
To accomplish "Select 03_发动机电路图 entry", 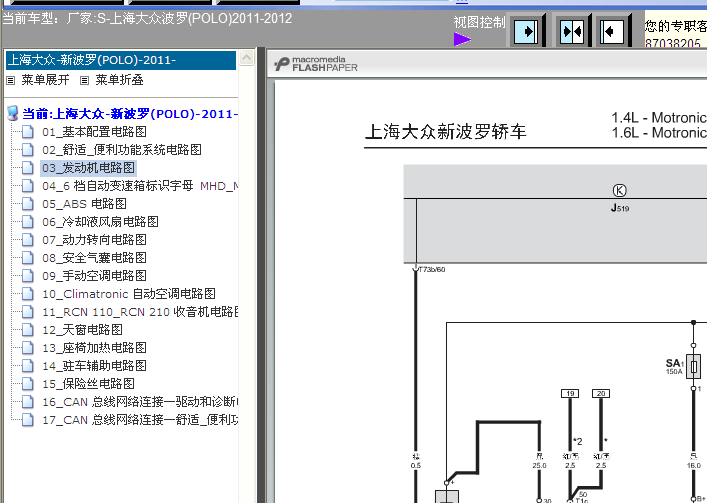I will (x=88, y=168).
